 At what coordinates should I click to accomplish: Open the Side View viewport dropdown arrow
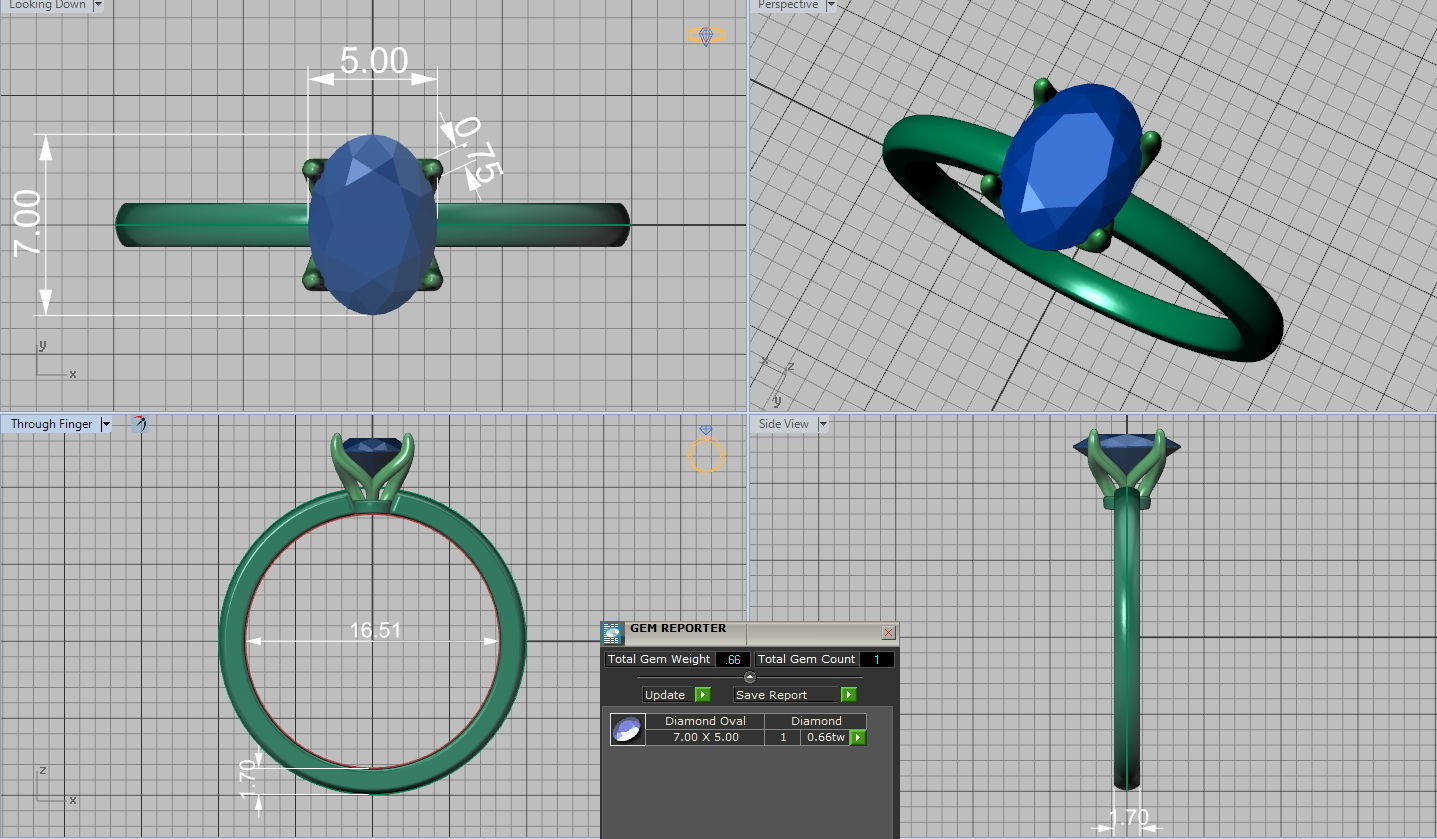coord(823,424)
